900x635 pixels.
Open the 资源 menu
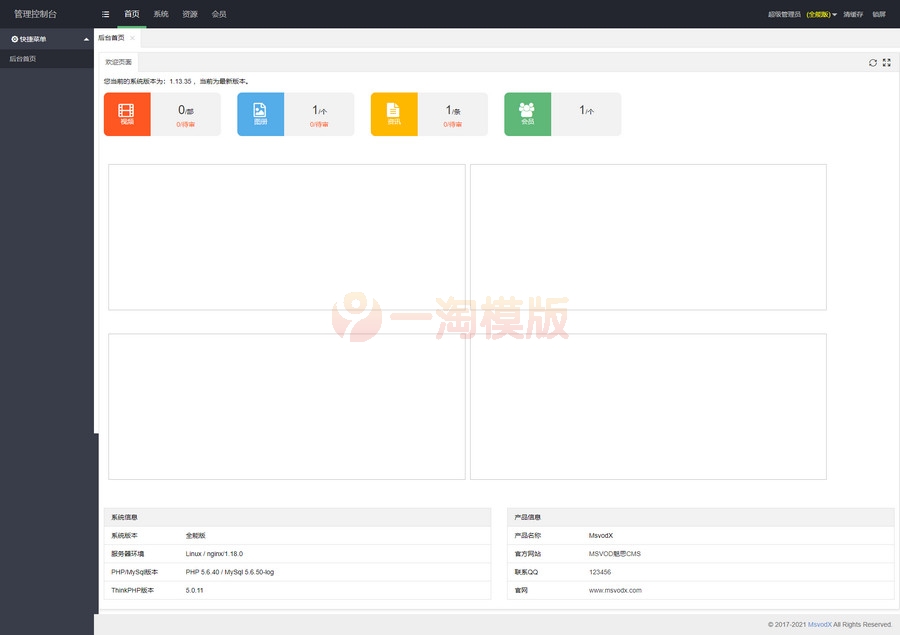190,14
